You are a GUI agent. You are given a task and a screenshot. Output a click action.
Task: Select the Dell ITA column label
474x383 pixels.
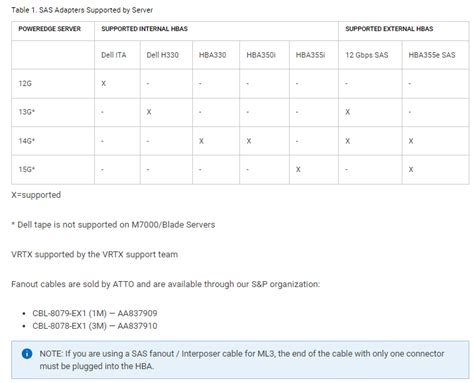click(114, 55)
